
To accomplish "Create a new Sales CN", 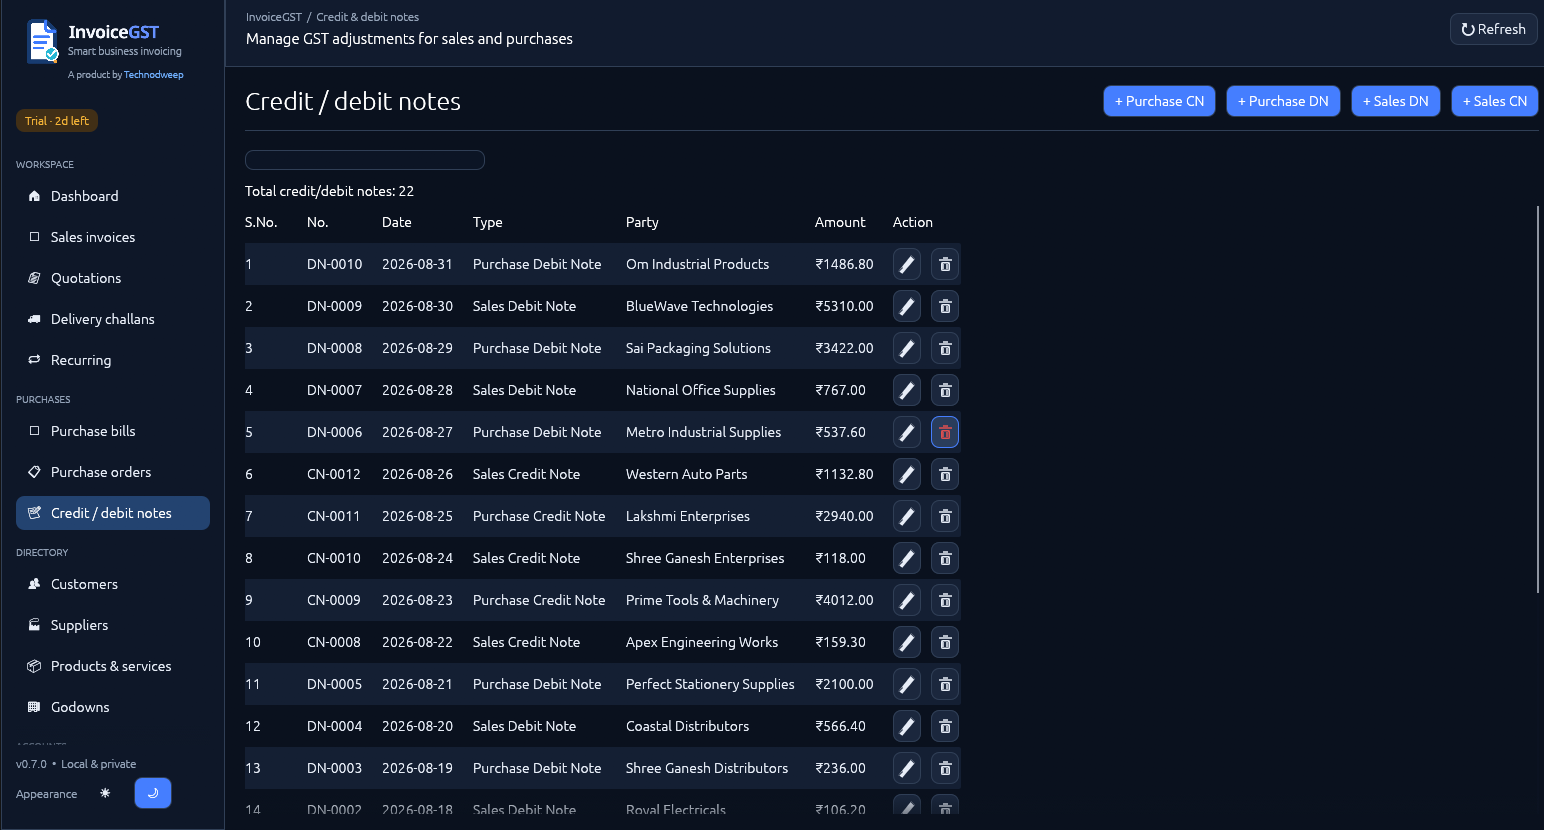I will click(1495, 101).
